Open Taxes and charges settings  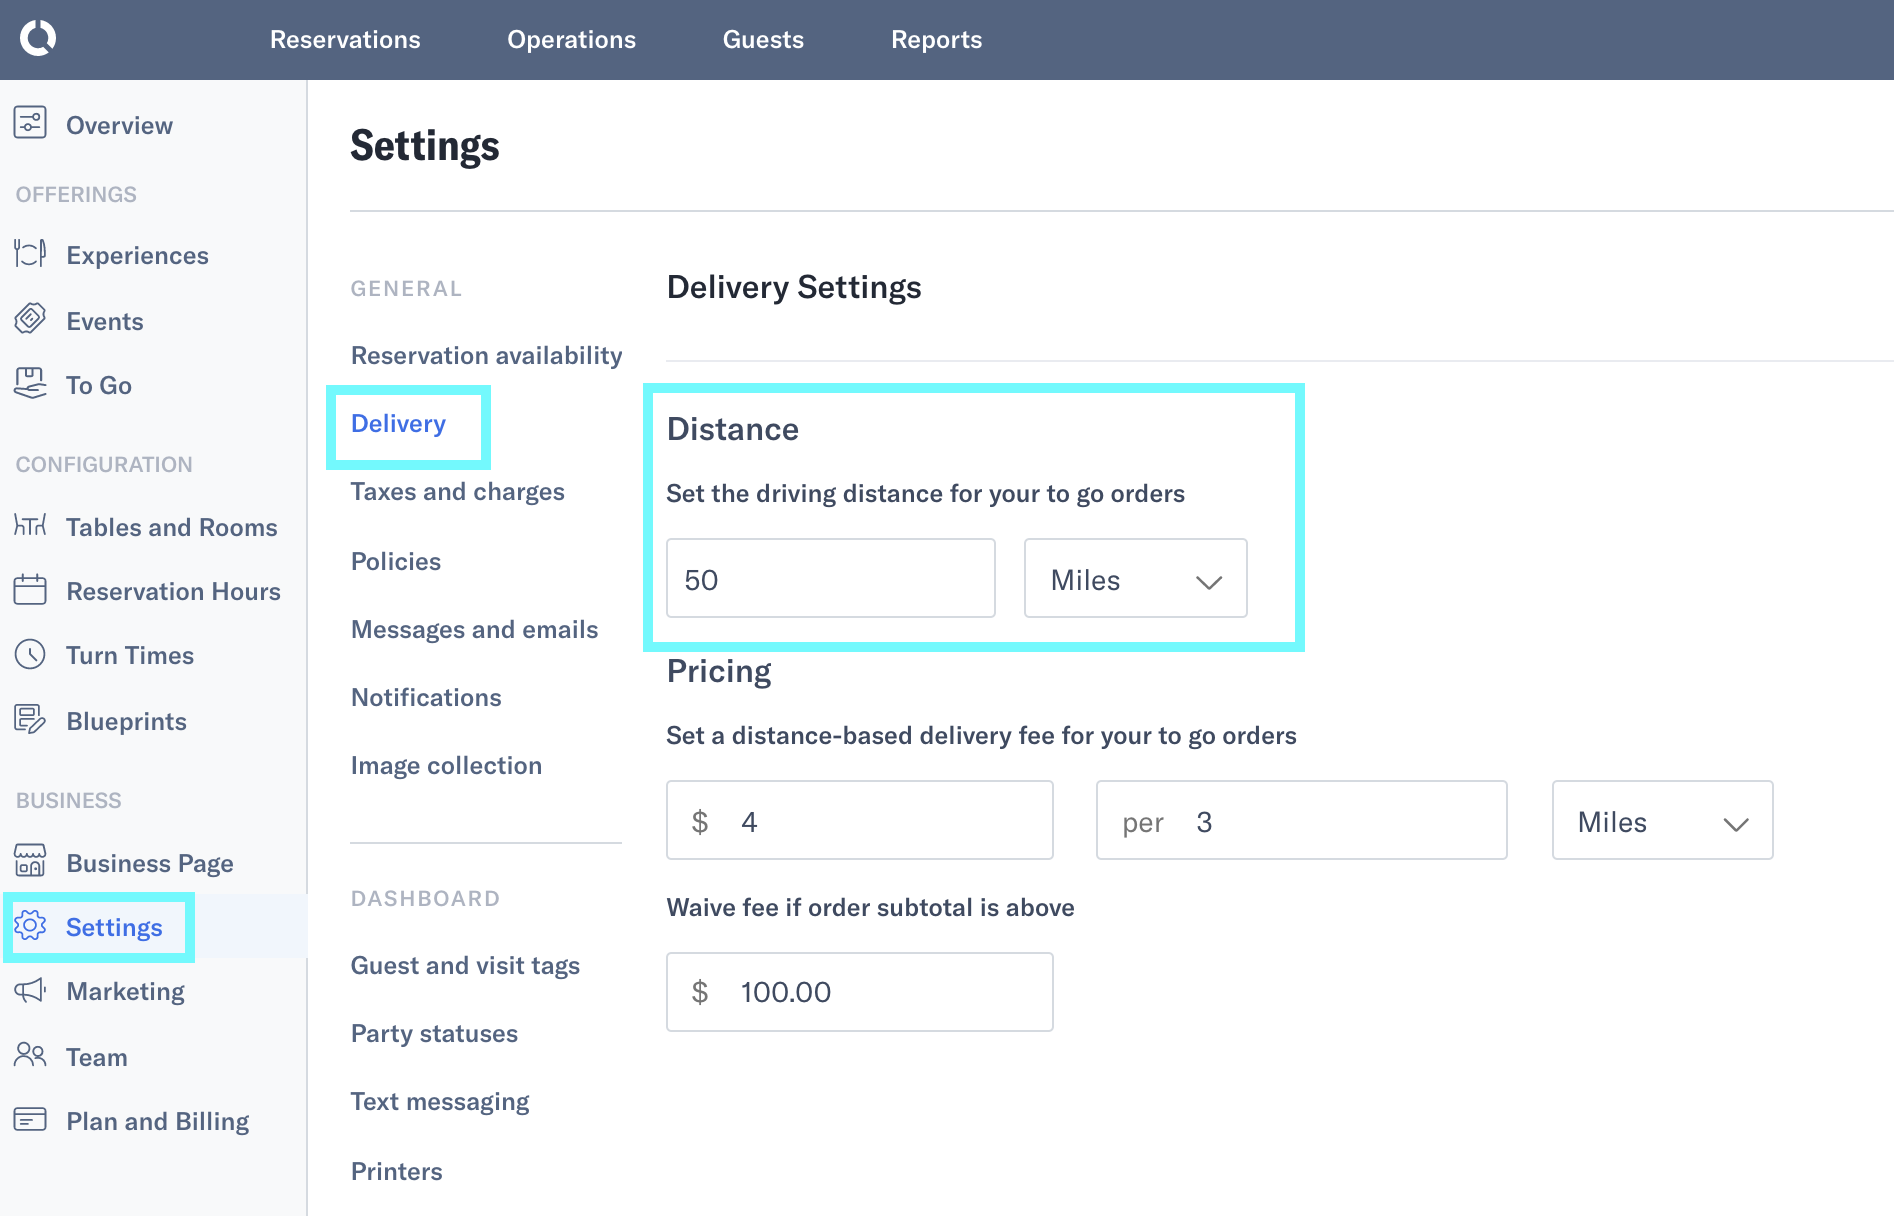[457, 491]
